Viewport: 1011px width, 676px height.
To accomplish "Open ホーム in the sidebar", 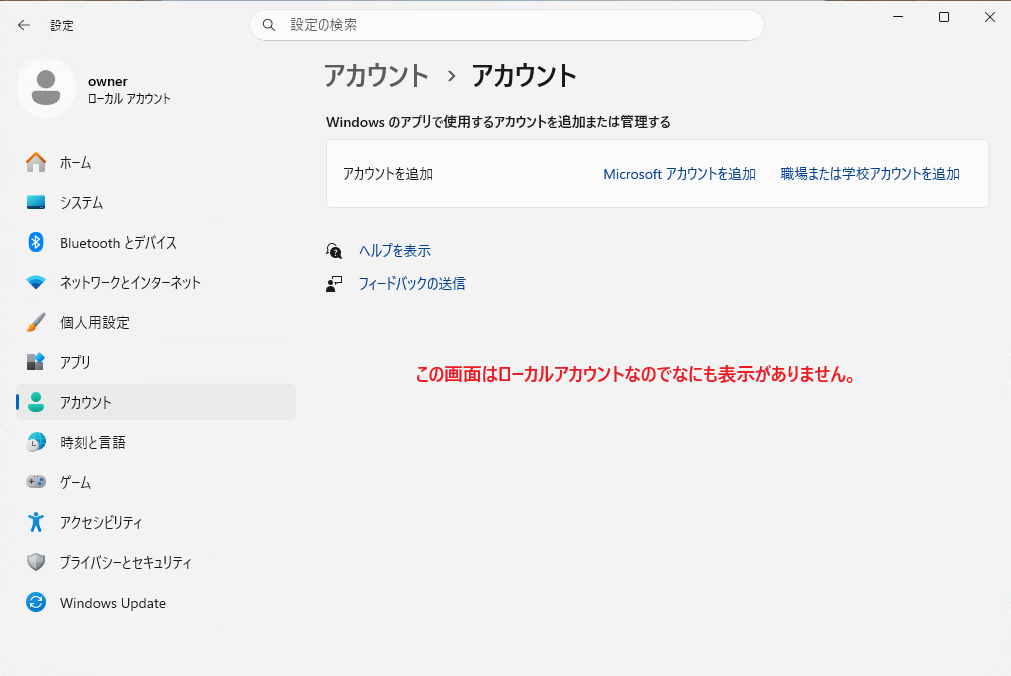I will click(156, 163).
